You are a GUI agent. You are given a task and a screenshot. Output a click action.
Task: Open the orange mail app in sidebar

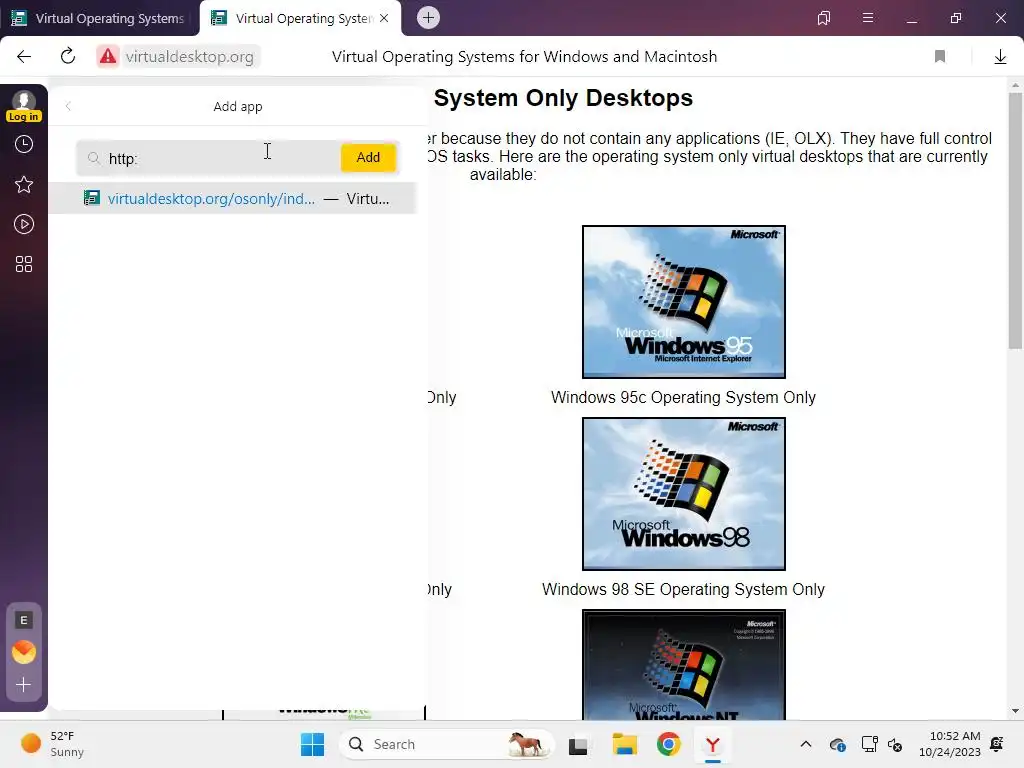coord(24,652)
